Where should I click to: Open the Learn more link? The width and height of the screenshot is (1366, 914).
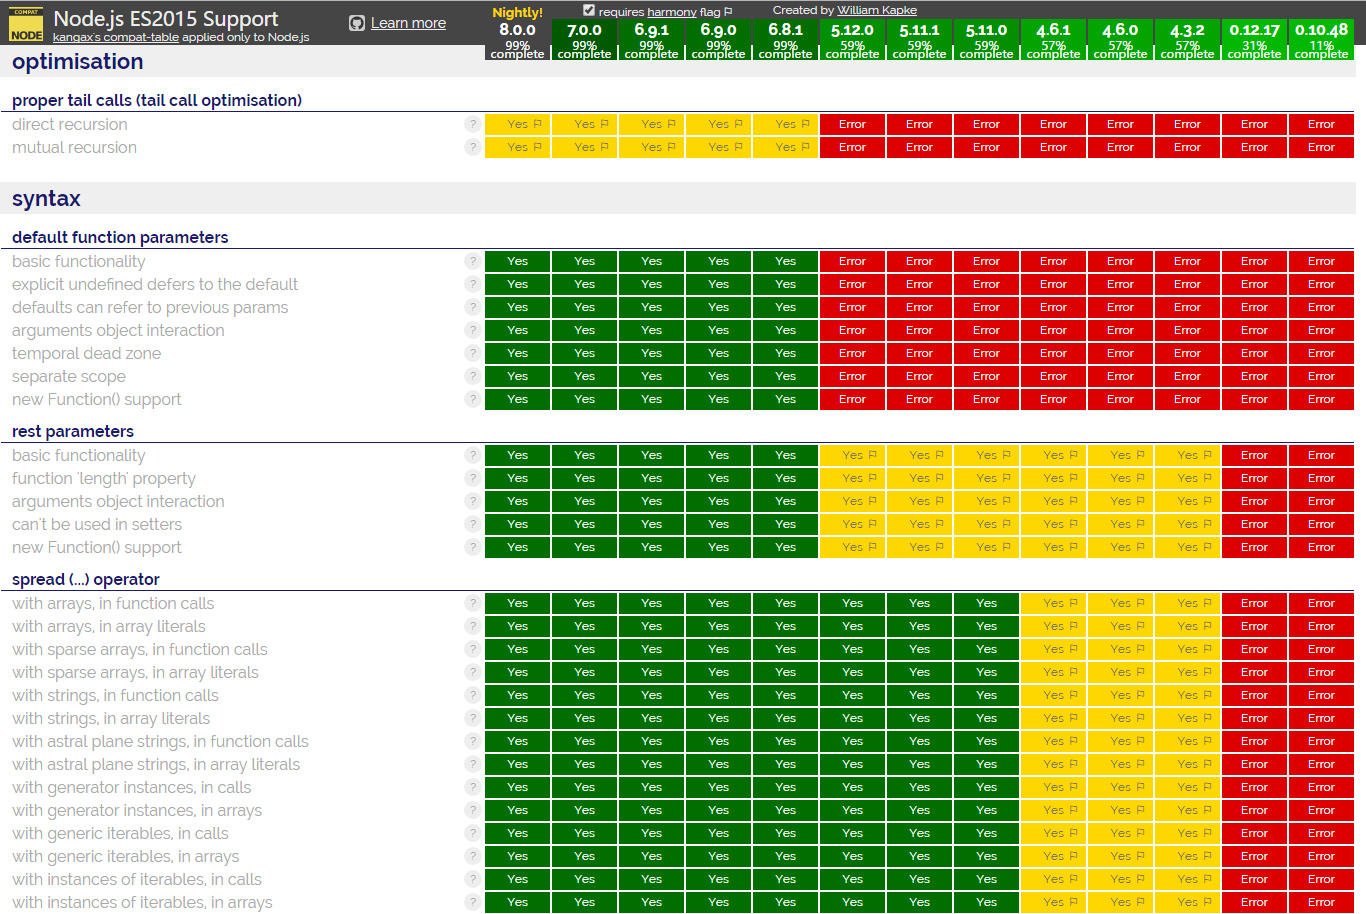pos(408,23)
